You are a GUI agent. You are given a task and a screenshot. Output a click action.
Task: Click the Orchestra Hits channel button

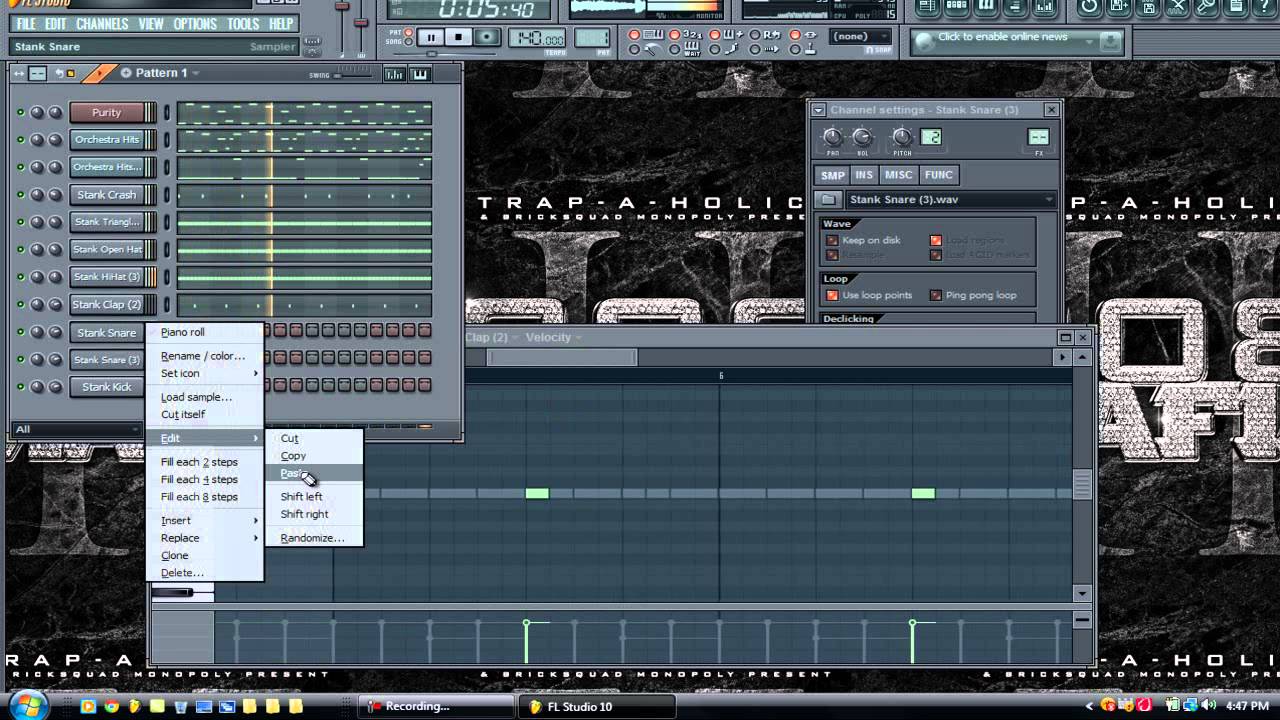[x=107, y=140]
